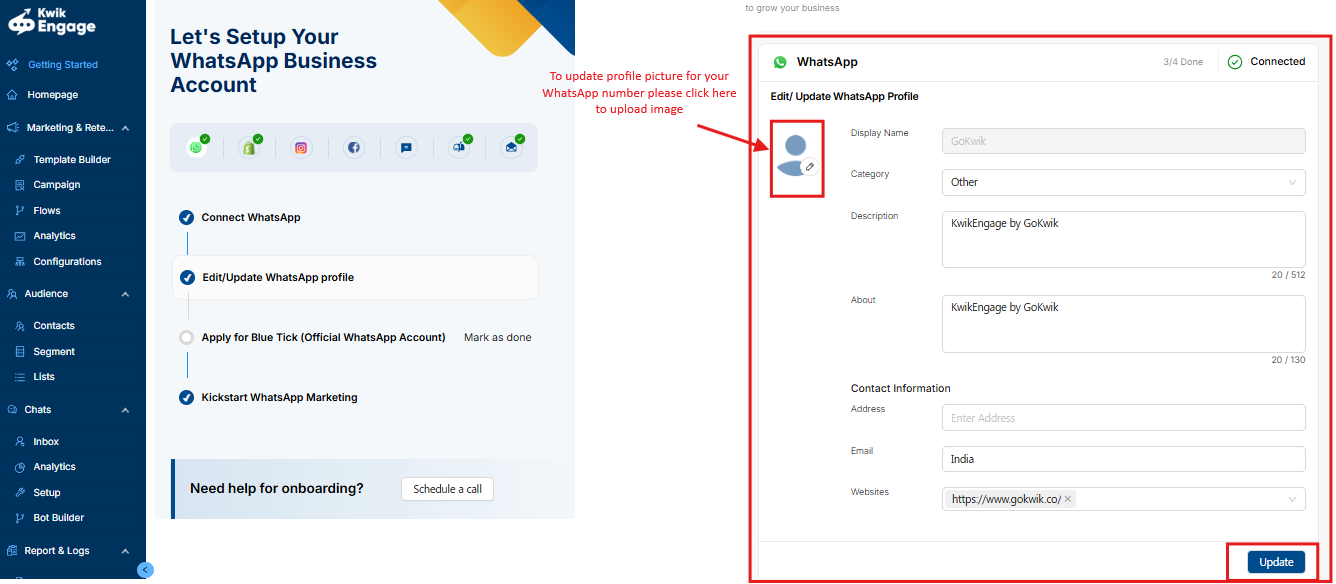Image resolution: width=1336 pixels, height=584 pixels.
Task: Click the Bot Builder icon
Action: point(21,518)
